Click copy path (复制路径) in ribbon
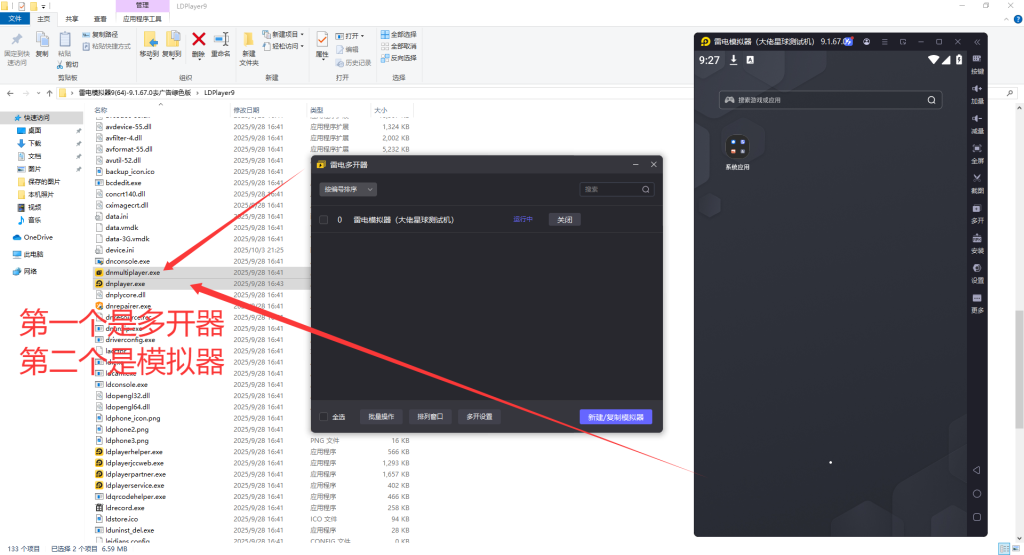The image size is (1024, 555). [x=101, y=35]
